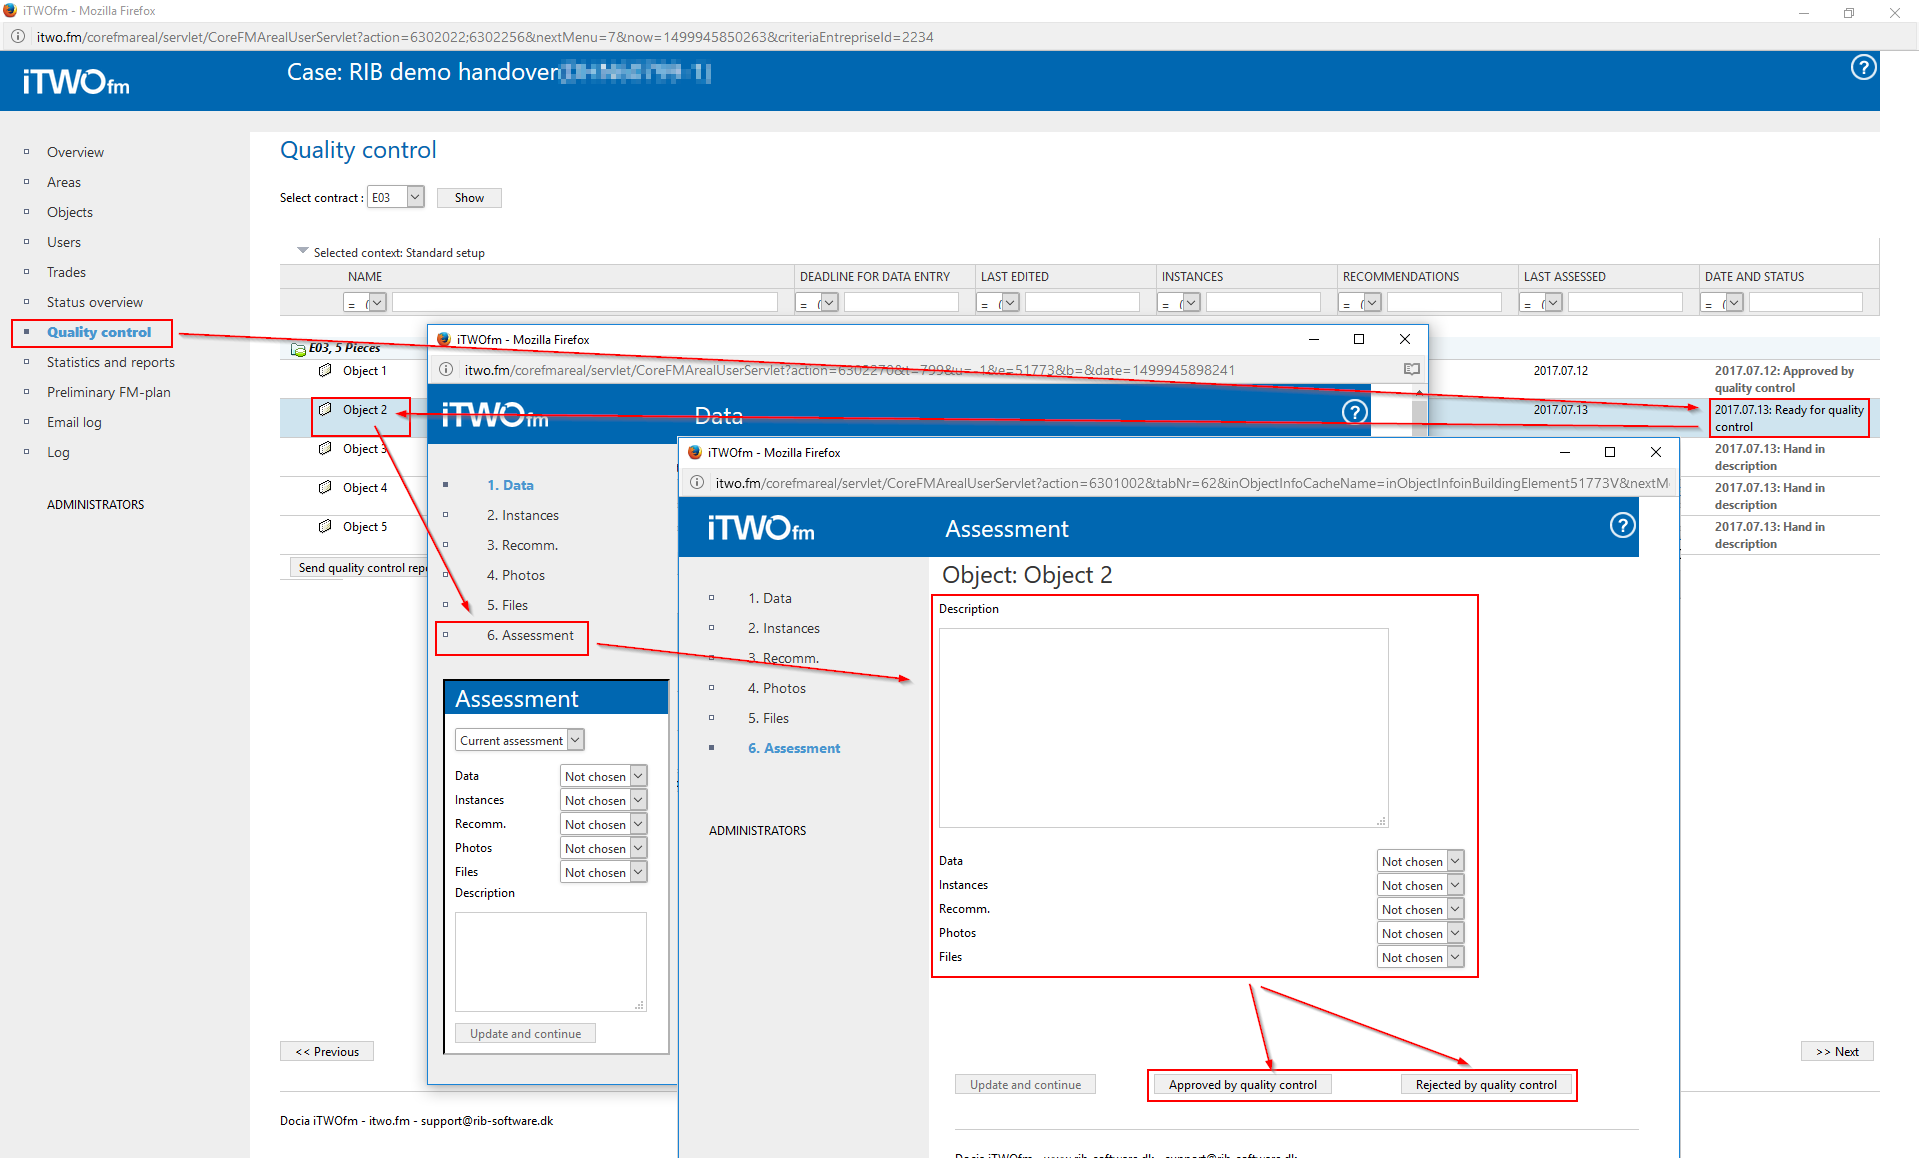Switch to 2. Instances in Assessment window

[783, 629]
